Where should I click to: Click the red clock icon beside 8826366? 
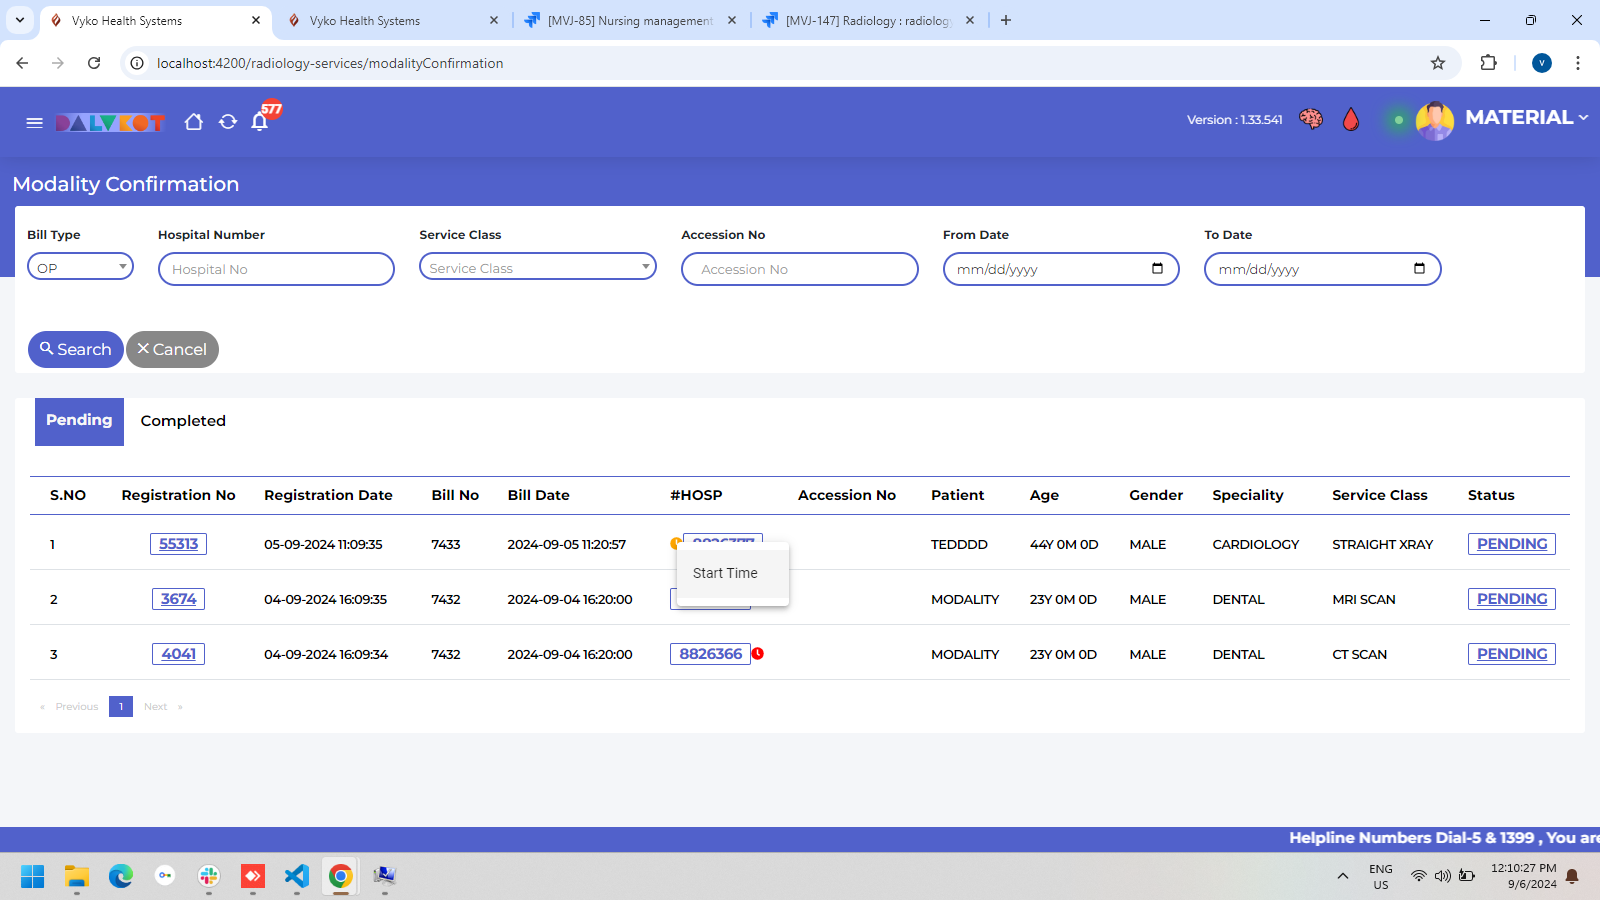[758, 654]
